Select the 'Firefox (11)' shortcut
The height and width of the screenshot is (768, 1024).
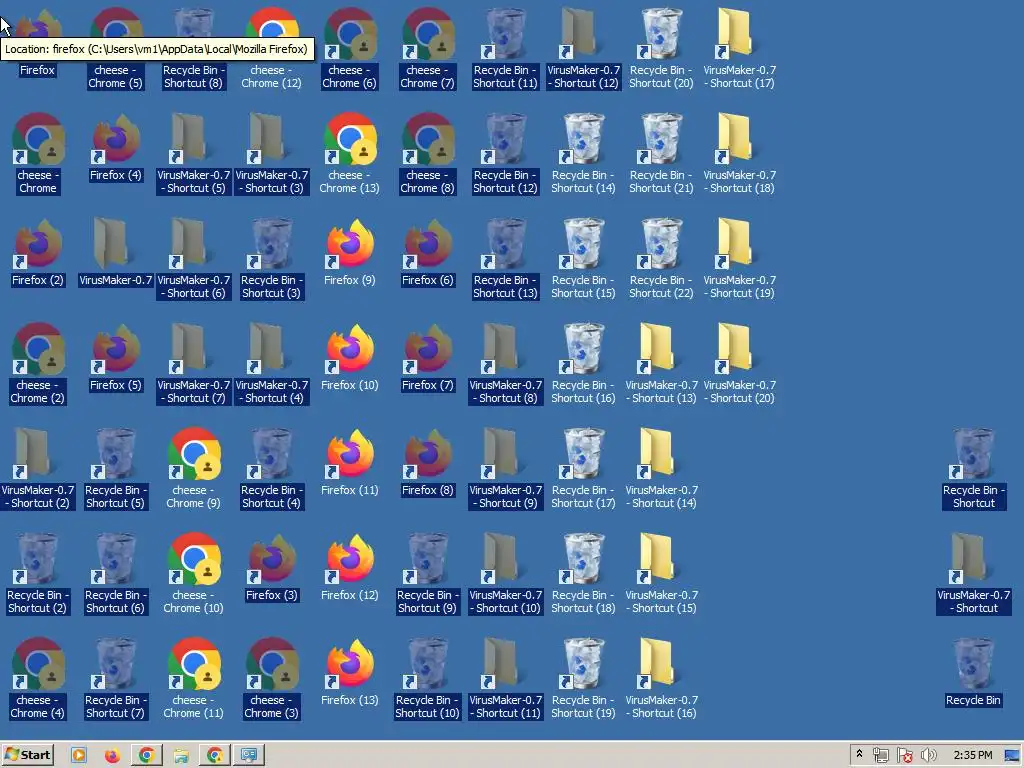[x=349, y=462]
